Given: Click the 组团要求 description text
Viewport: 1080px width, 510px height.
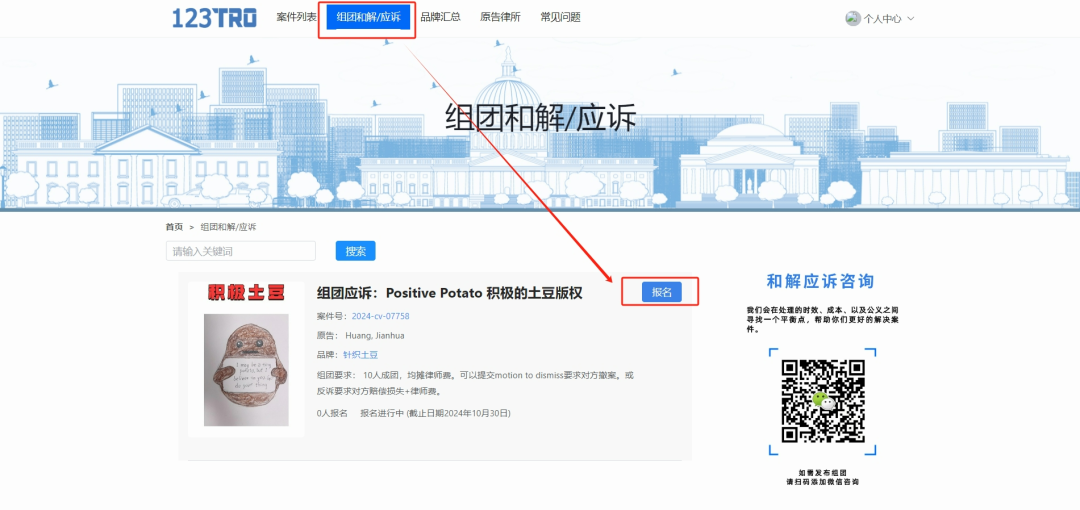Looking at the screenshot, I should pyautogui.click(x=475, y=383).
